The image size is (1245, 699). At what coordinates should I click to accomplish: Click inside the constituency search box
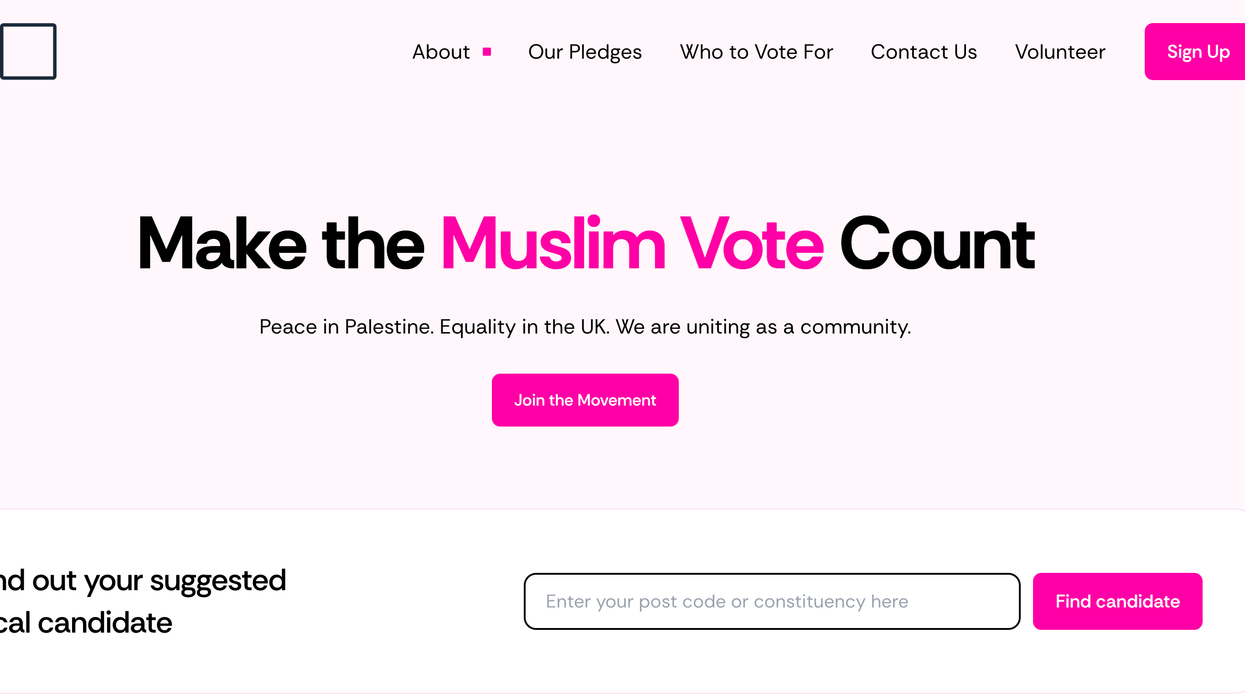coord(772,601)
